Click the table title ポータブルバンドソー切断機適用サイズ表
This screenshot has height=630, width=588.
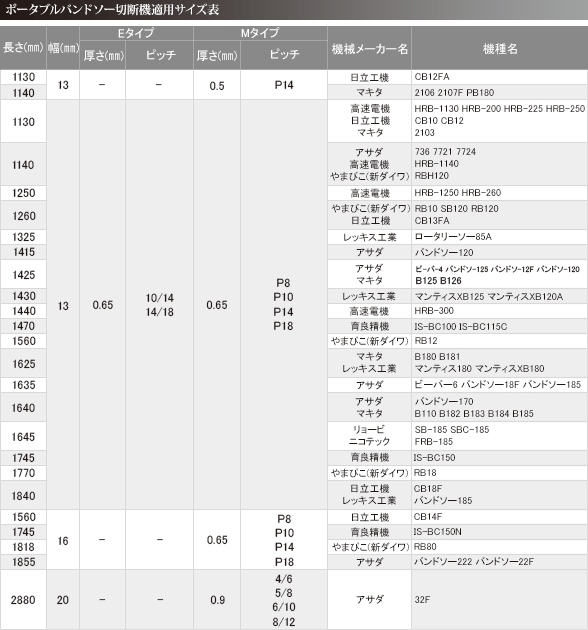(x=112, y=9)
